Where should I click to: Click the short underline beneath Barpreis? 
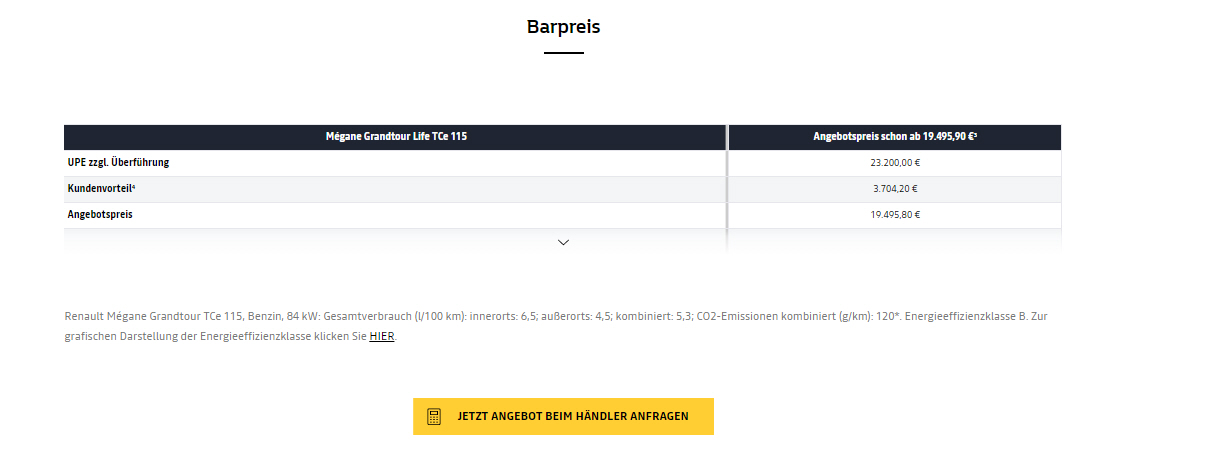click(563, 52)
